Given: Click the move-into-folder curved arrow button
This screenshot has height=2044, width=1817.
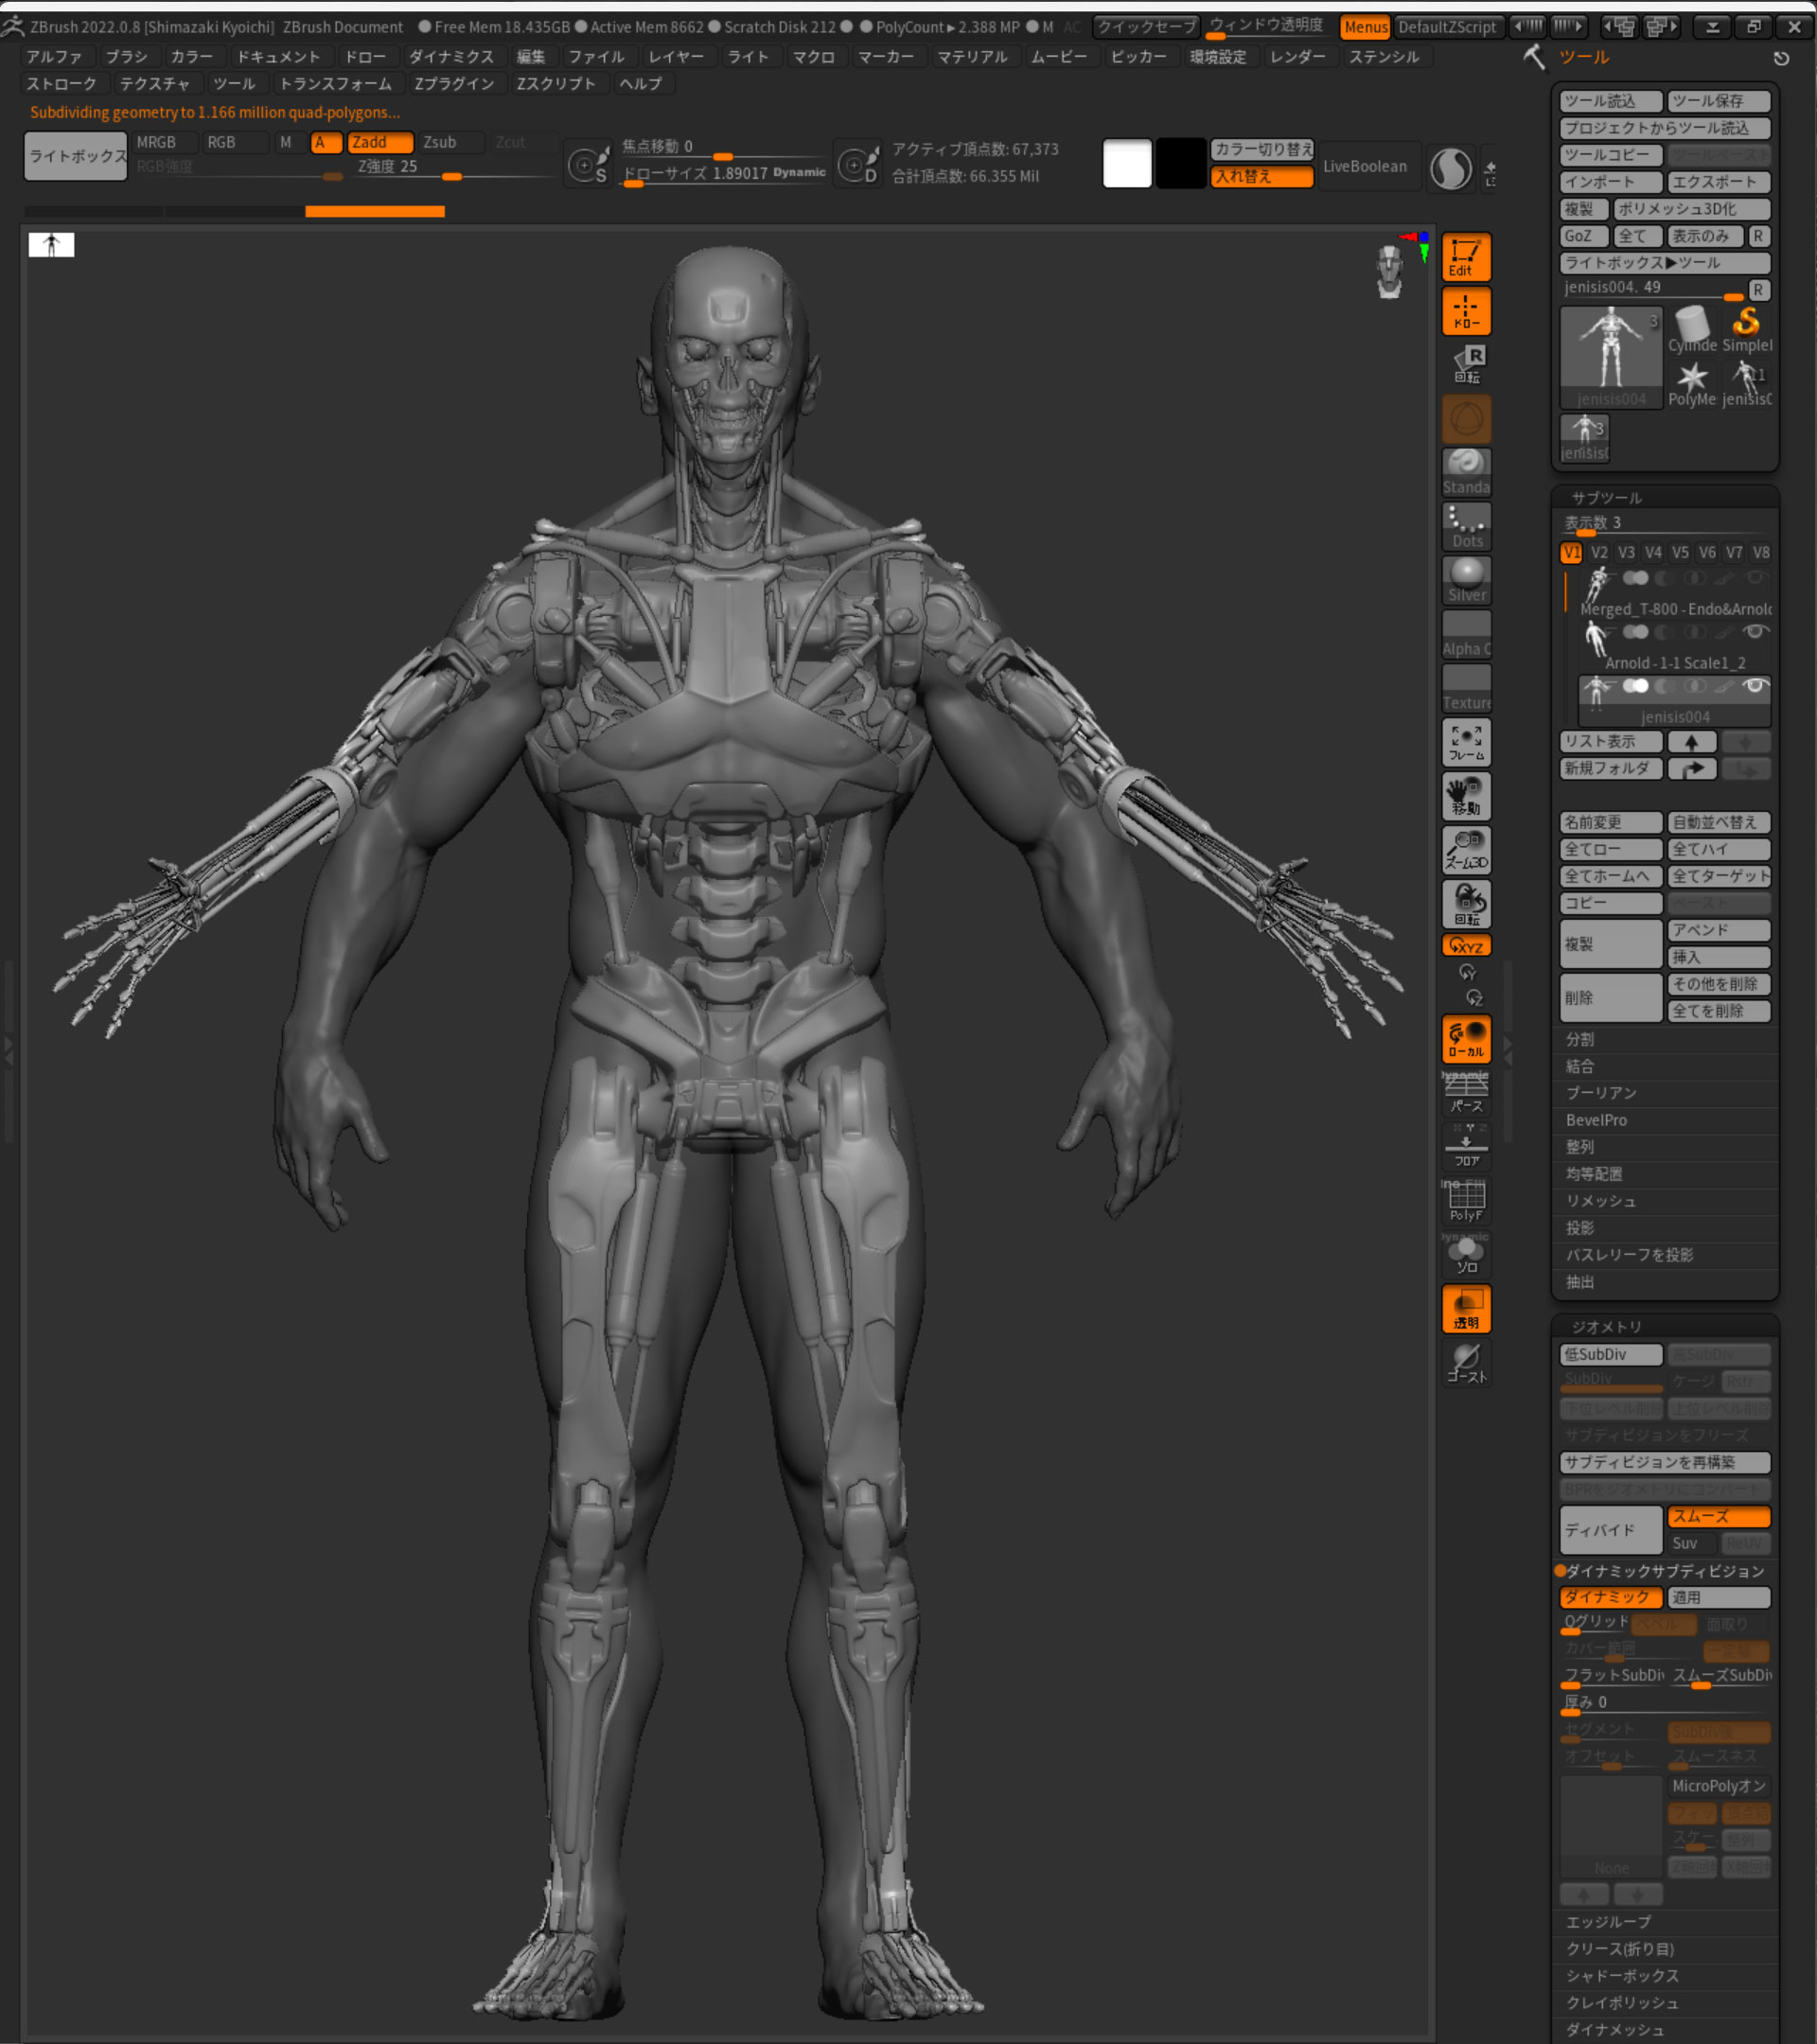Looking at the screenshot, I should point(1692,769).
